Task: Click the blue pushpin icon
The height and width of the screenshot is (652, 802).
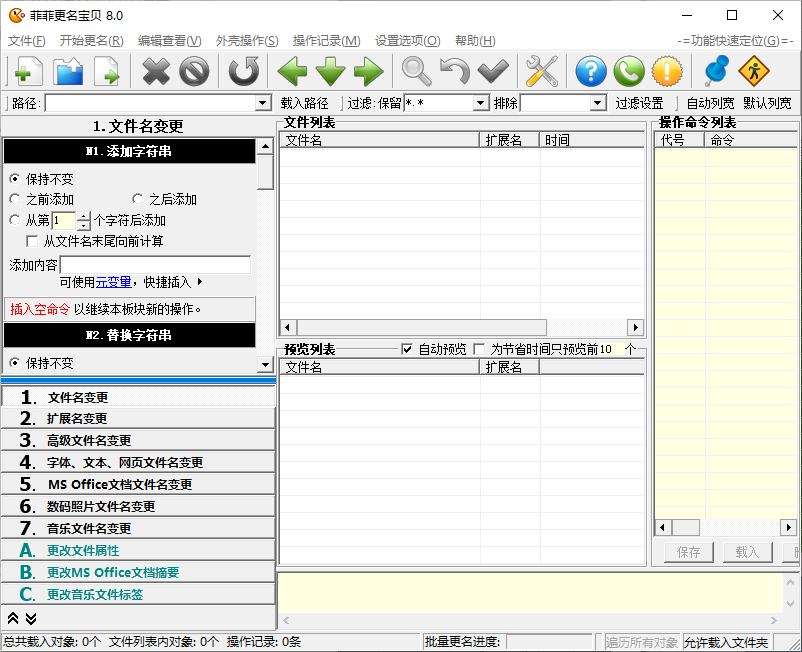Action: (716, 72)
